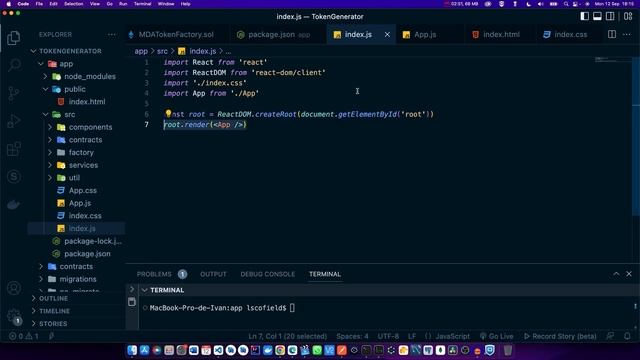
Task: Toggle the bottom panel layout icon
Action: pyautogui.click(x=597, y=16)
